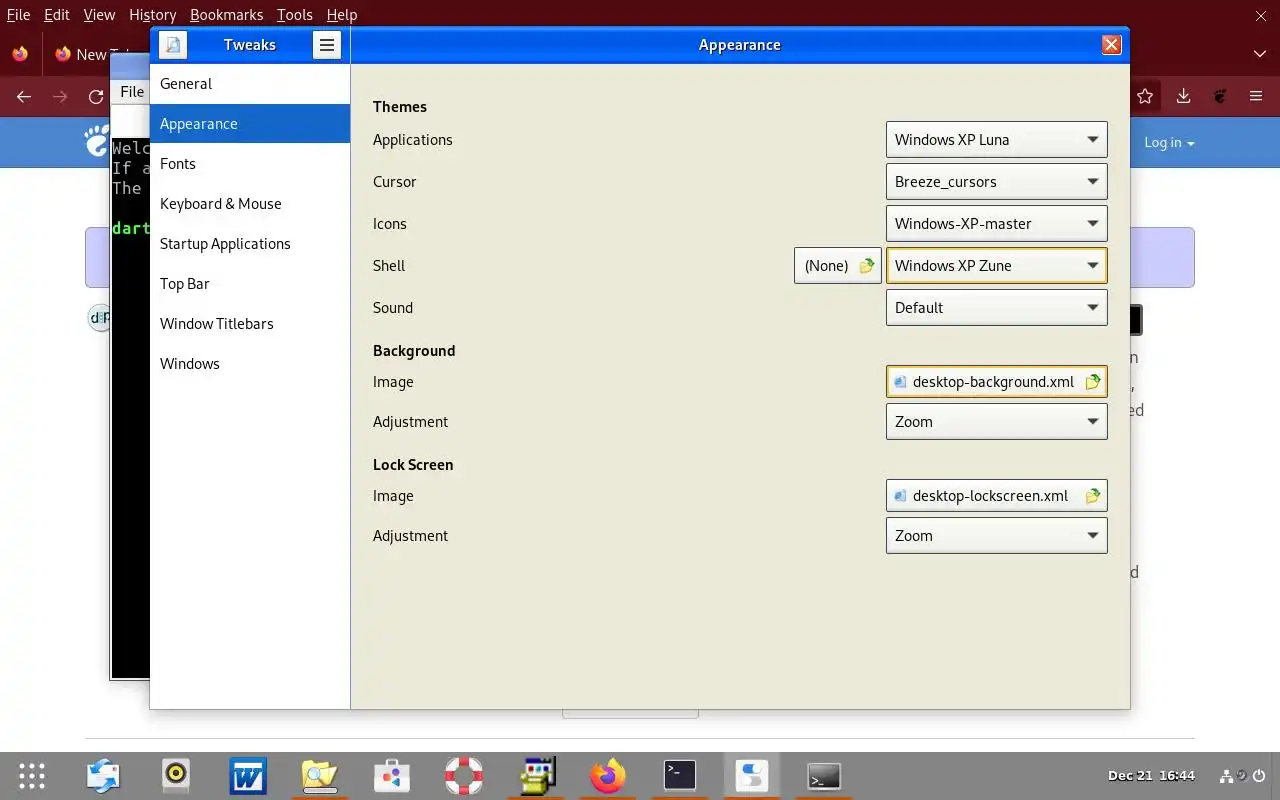The height and width of the screenshot is (800, 1280).
Task: Select Appearance in Tweaks sidebar
Action: click(250, 124)
